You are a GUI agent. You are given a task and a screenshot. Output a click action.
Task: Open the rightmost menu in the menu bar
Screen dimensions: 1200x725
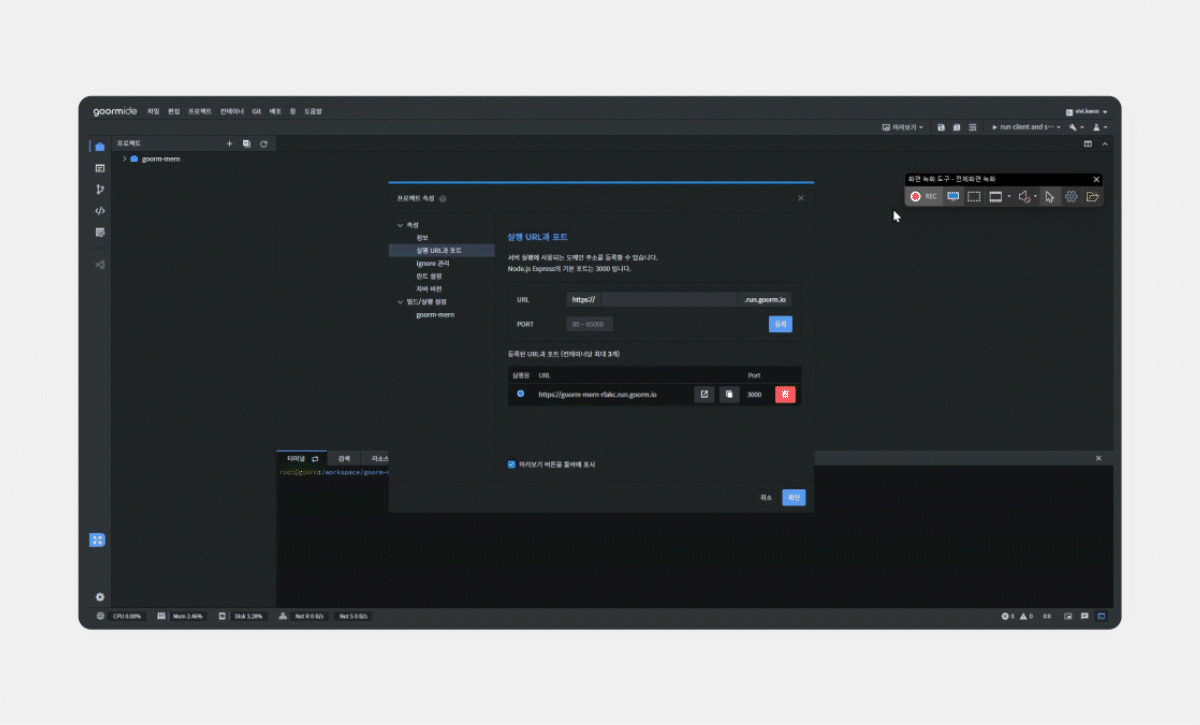tap(313, 111)
